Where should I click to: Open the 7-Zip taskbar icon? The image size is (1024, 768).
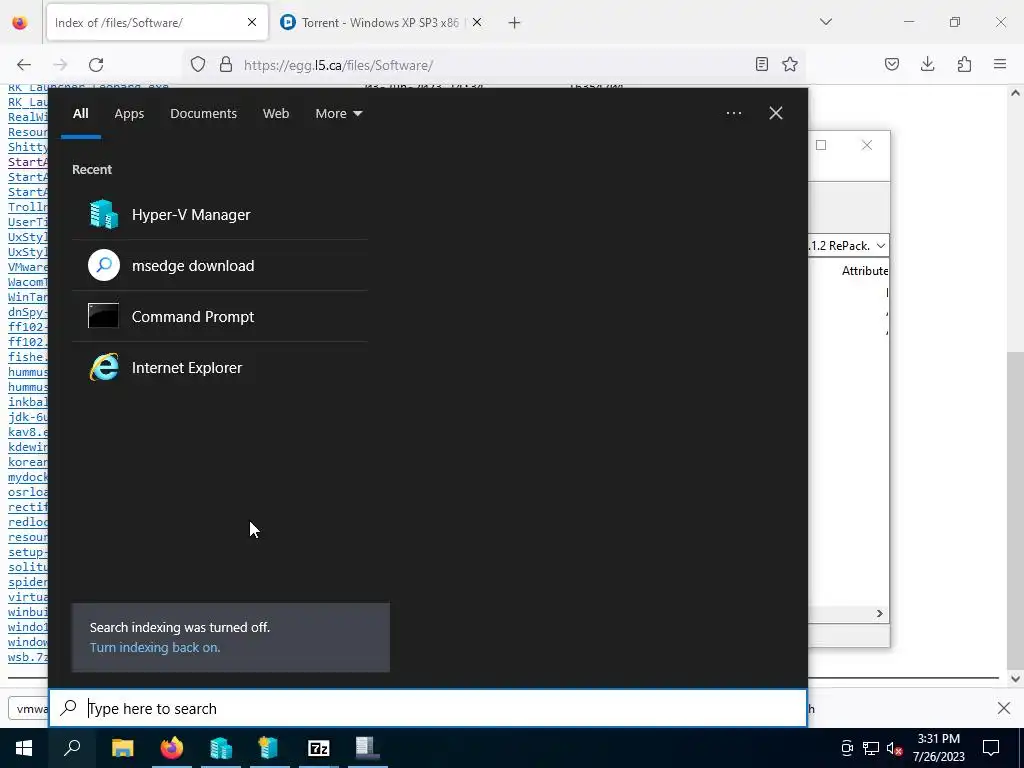tap(319, 748)
